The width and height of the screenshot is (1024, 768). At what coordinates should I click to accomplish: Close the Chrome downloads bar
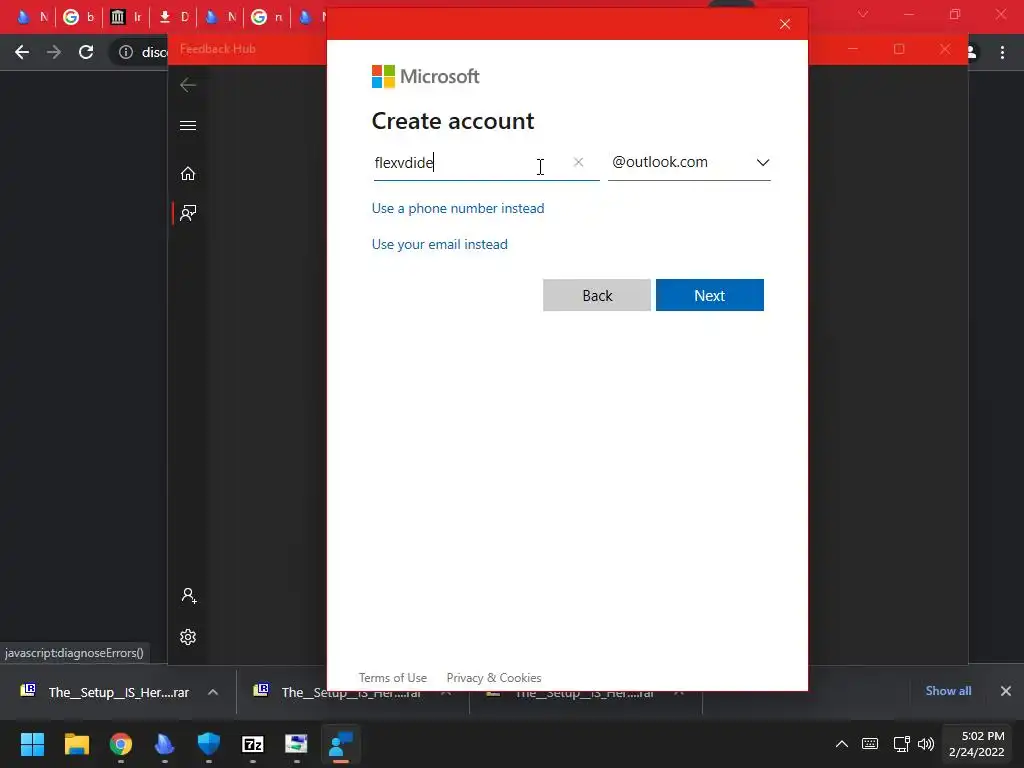click(1006, 691)
